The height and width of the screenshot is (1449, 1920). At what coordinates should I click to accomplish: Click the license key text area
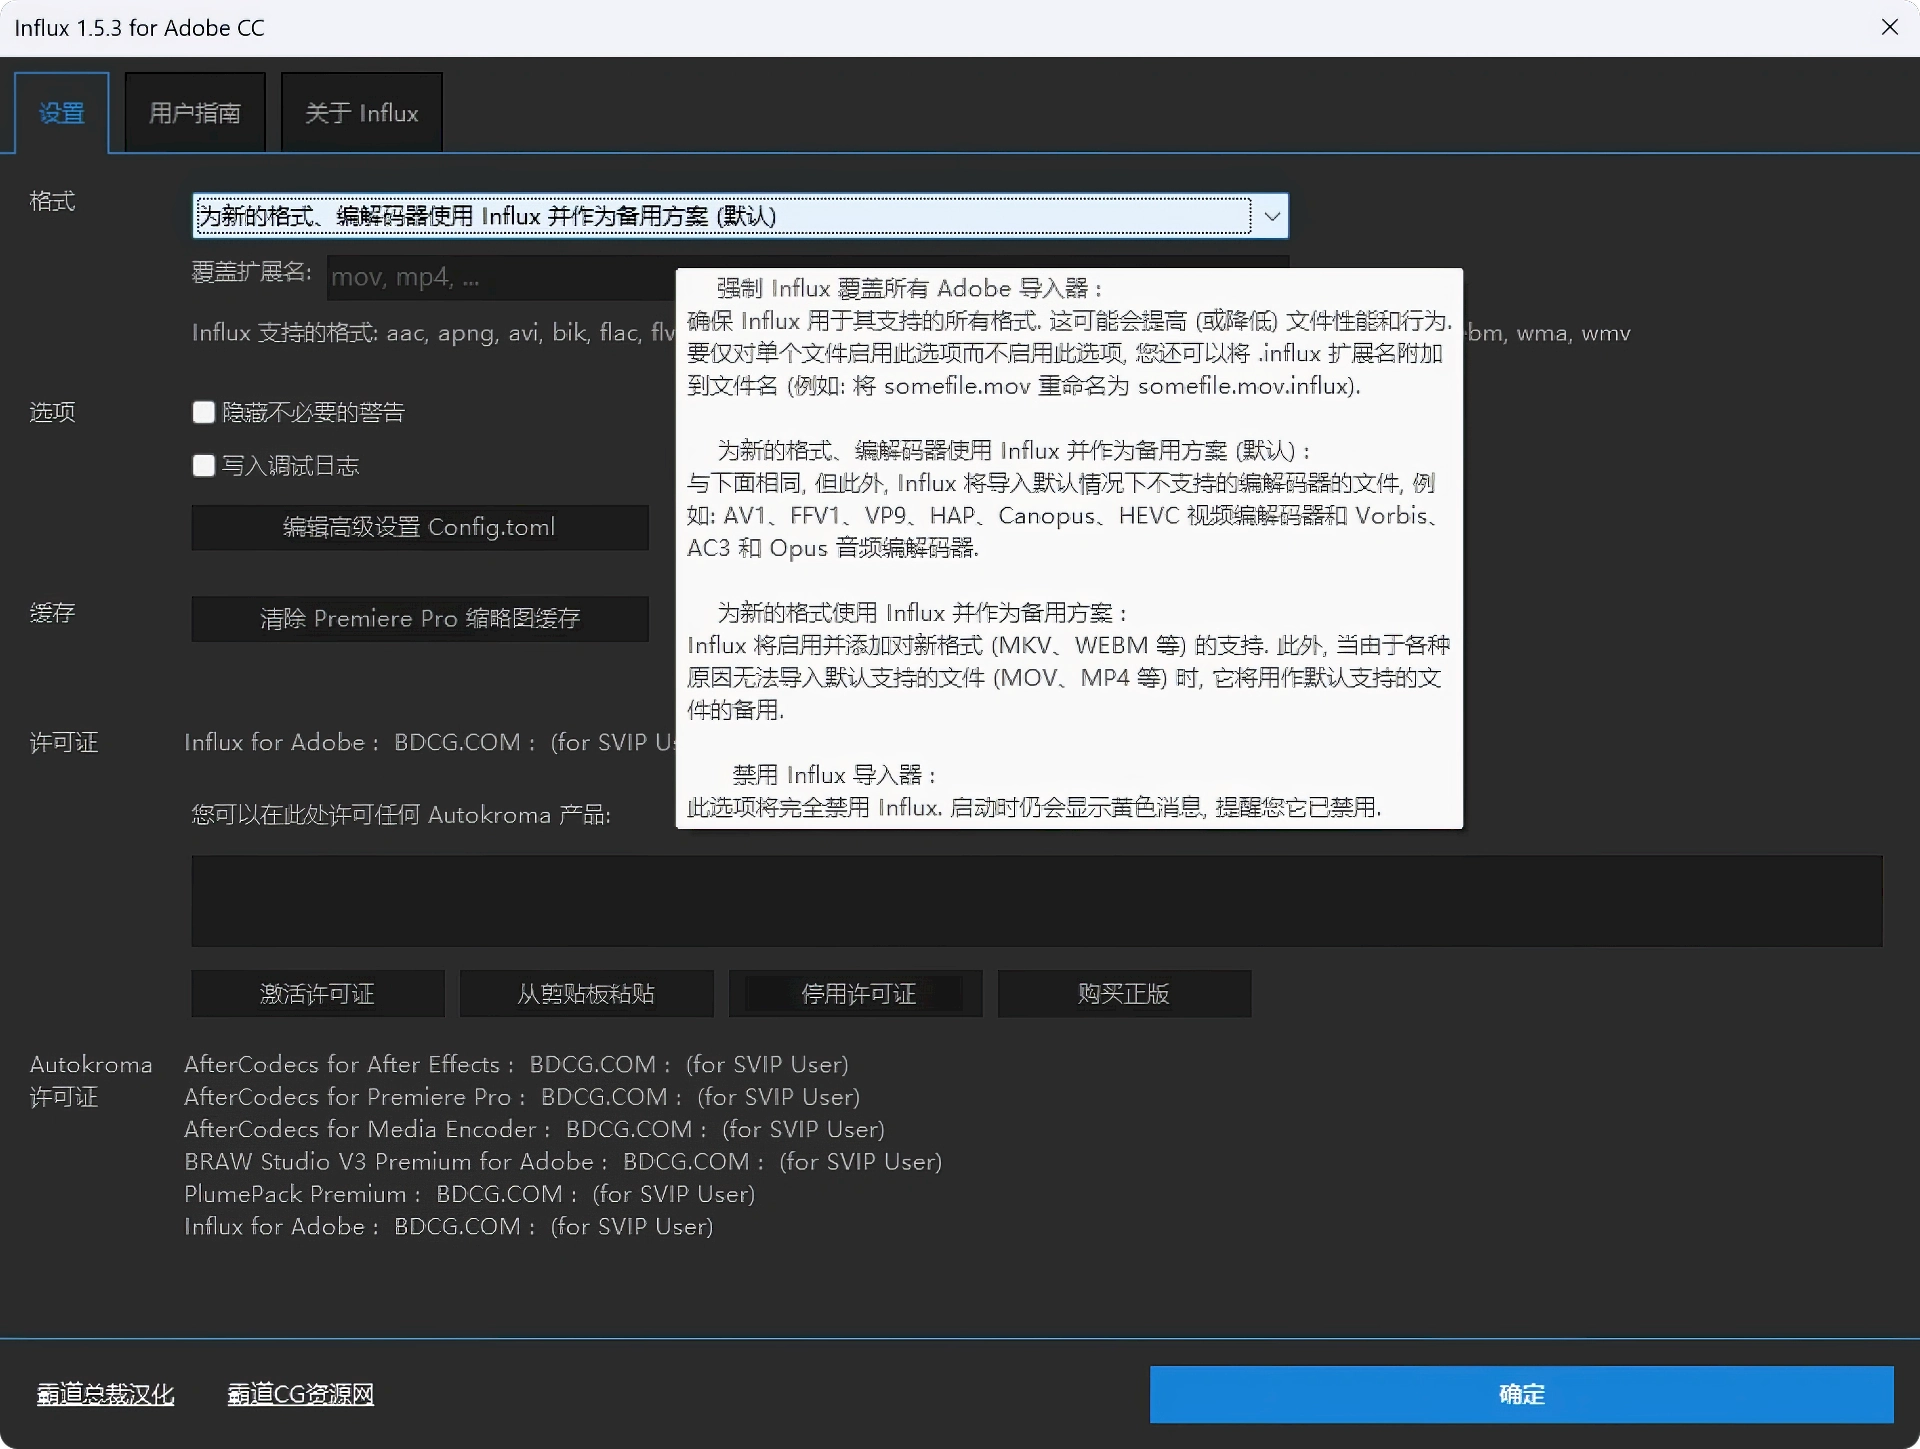click(1037, 900)
